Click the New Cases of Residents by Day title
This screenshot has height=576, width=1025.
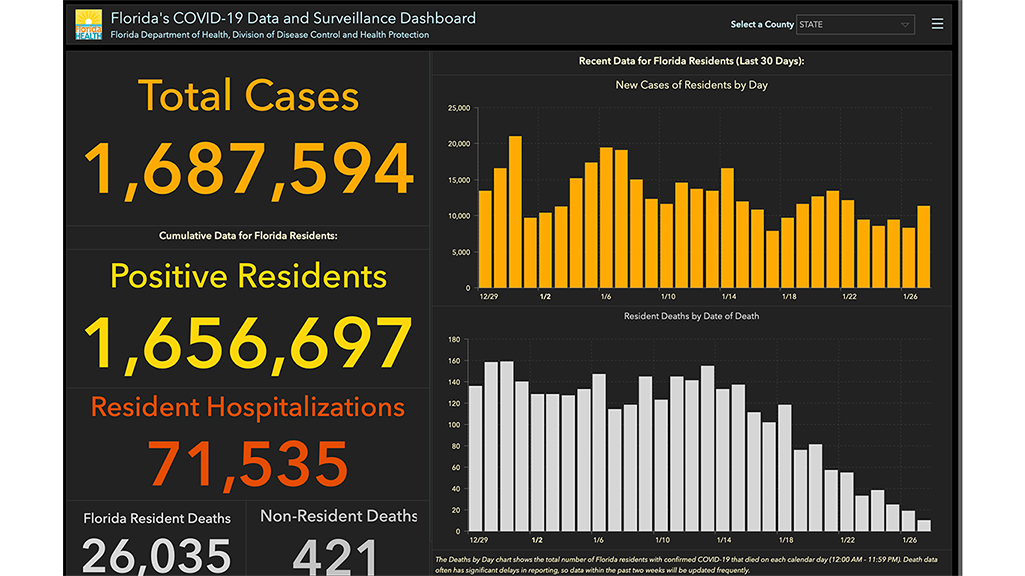691,85
